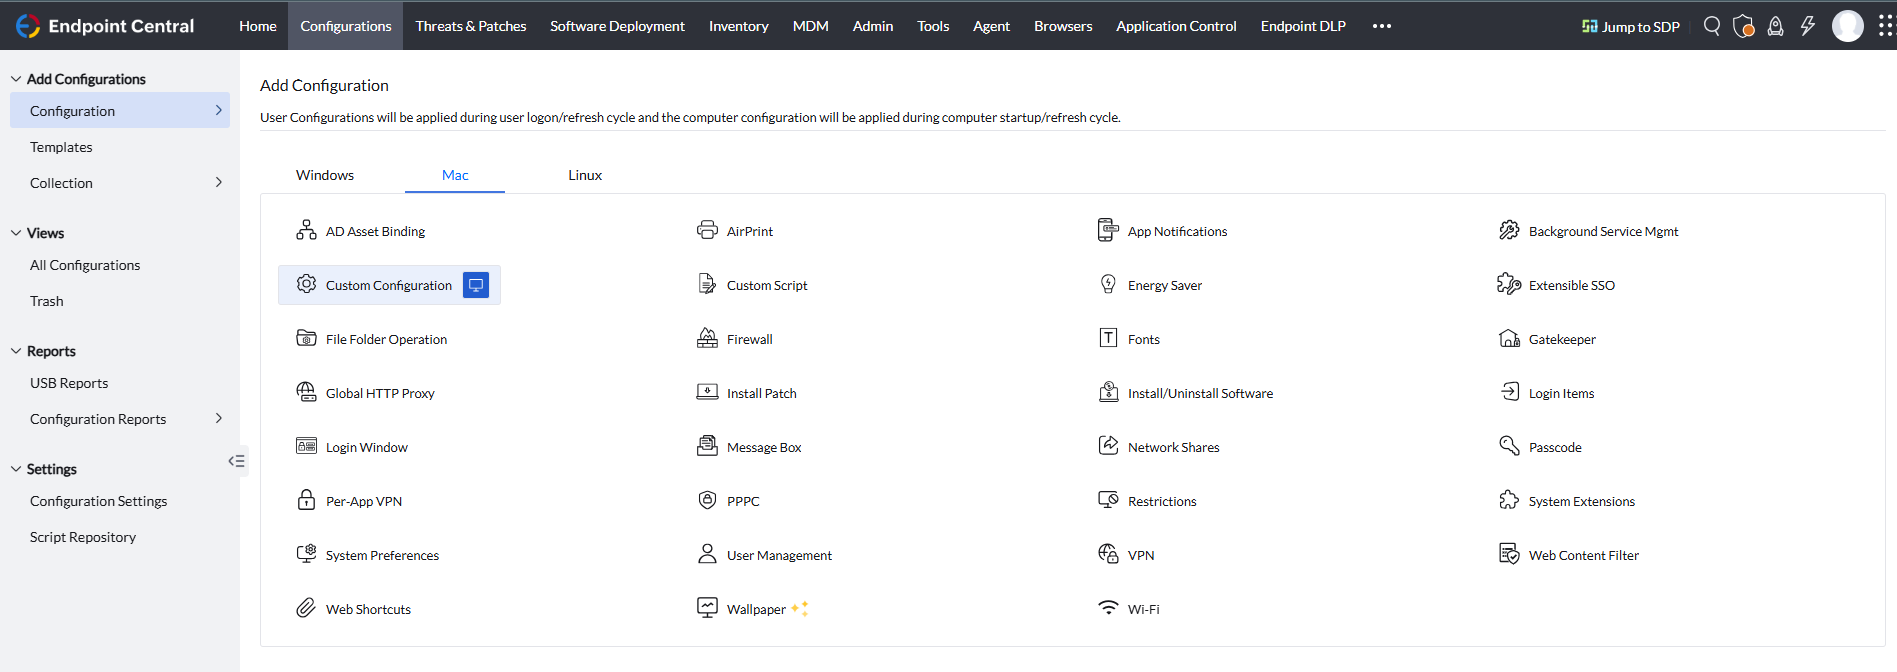The image size is (1897, 672).
Task: Open the Extensible SSO icon
Action: click(x=1509, y=284)
